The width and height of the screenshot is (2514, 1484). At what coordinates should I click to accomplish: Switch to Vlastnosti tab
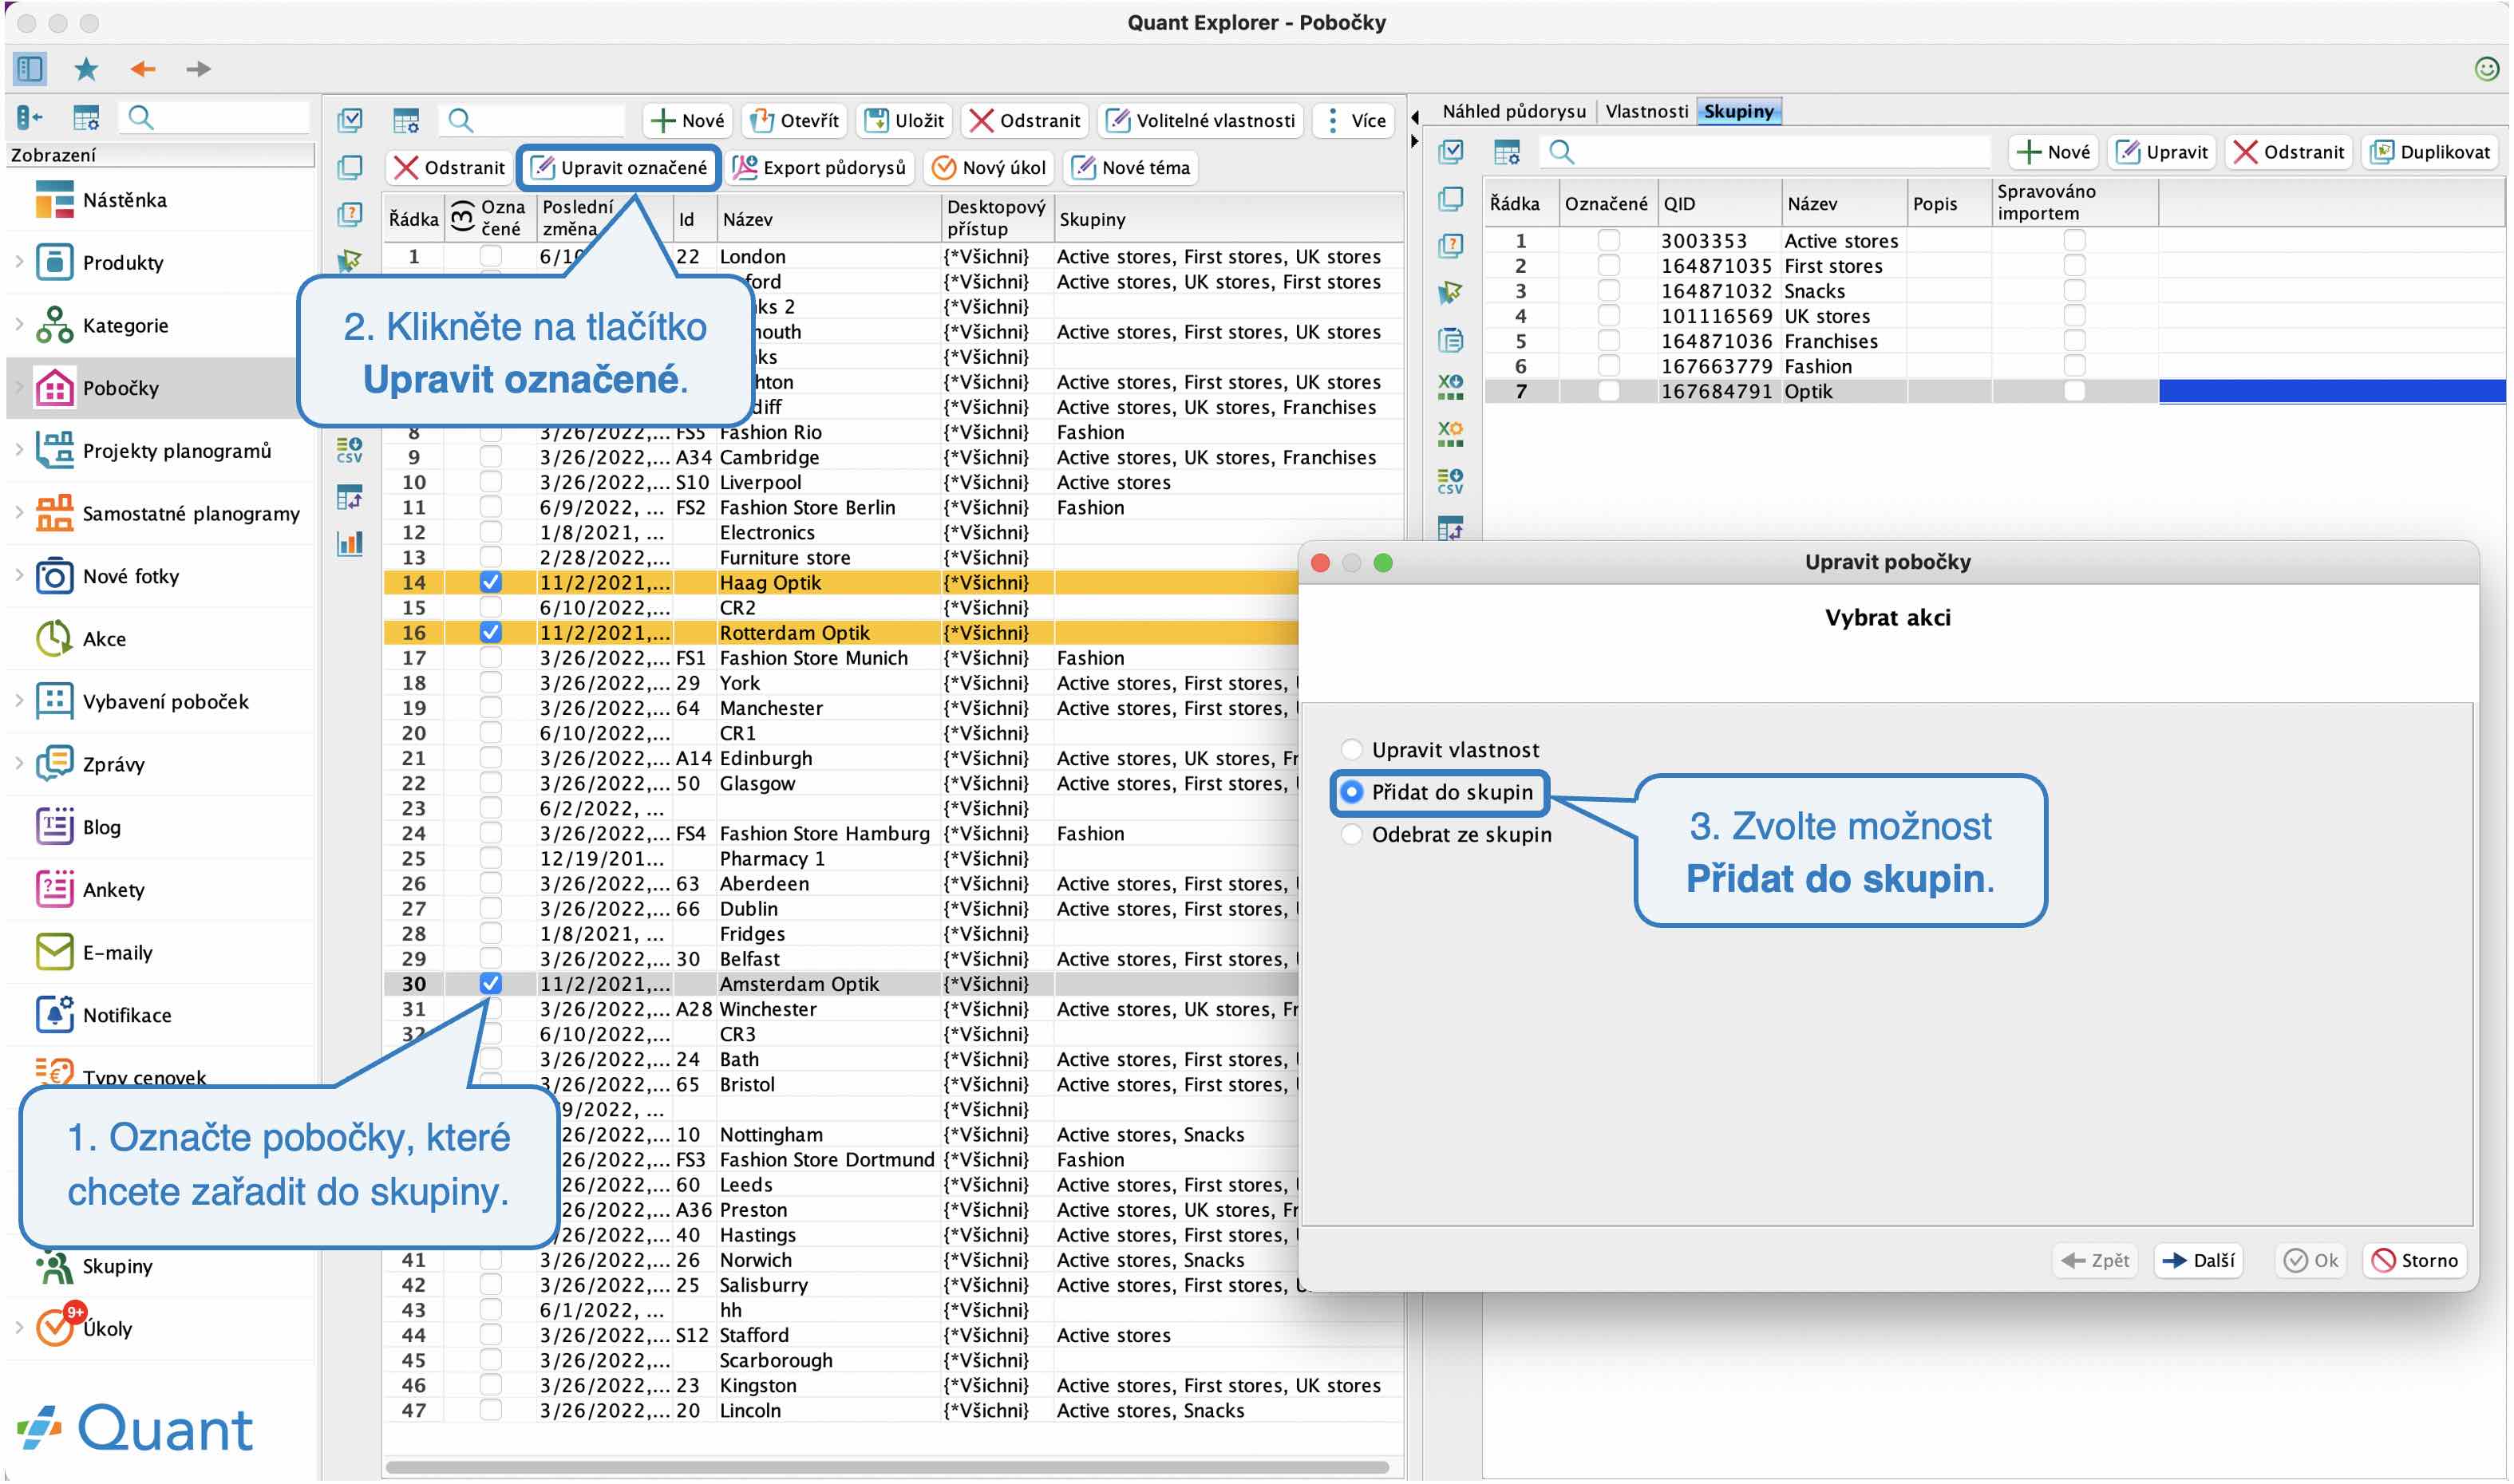(1646, 111)
